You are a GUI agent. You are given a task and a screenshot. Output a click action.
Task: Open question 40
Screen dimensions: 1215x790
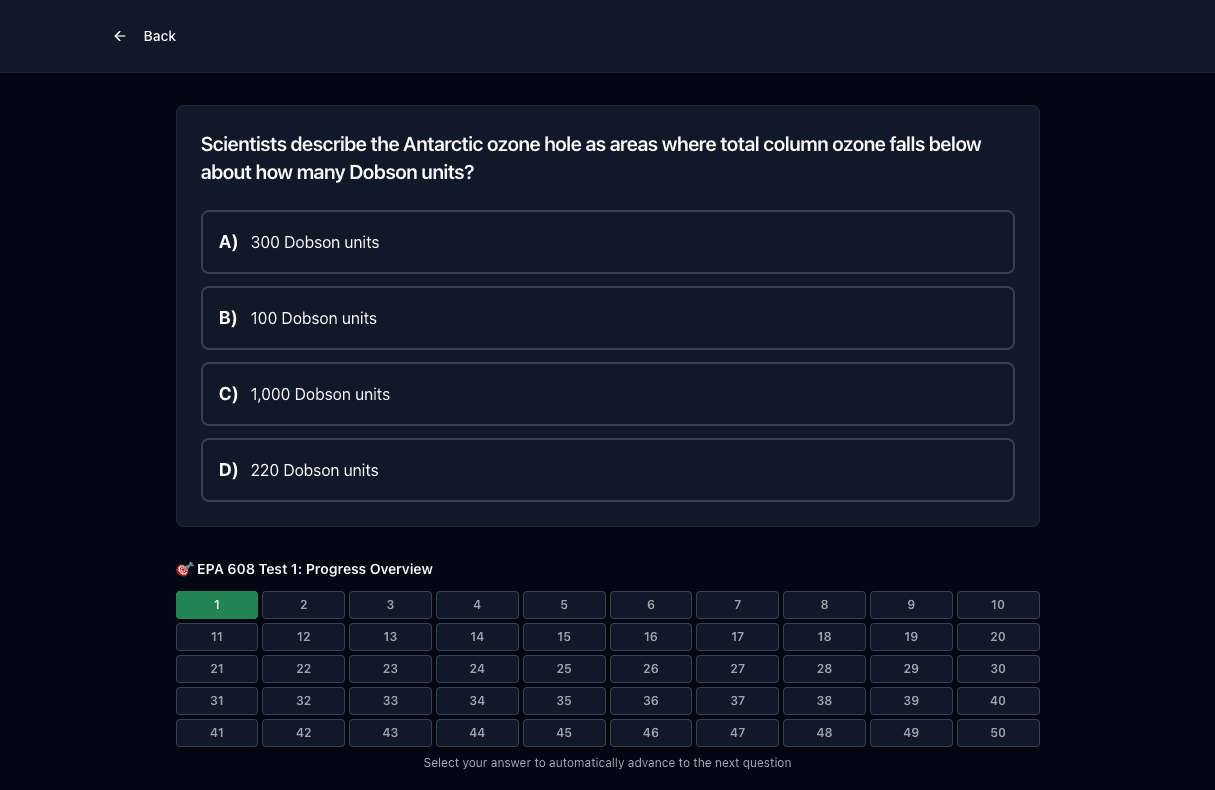click(998, 701)
